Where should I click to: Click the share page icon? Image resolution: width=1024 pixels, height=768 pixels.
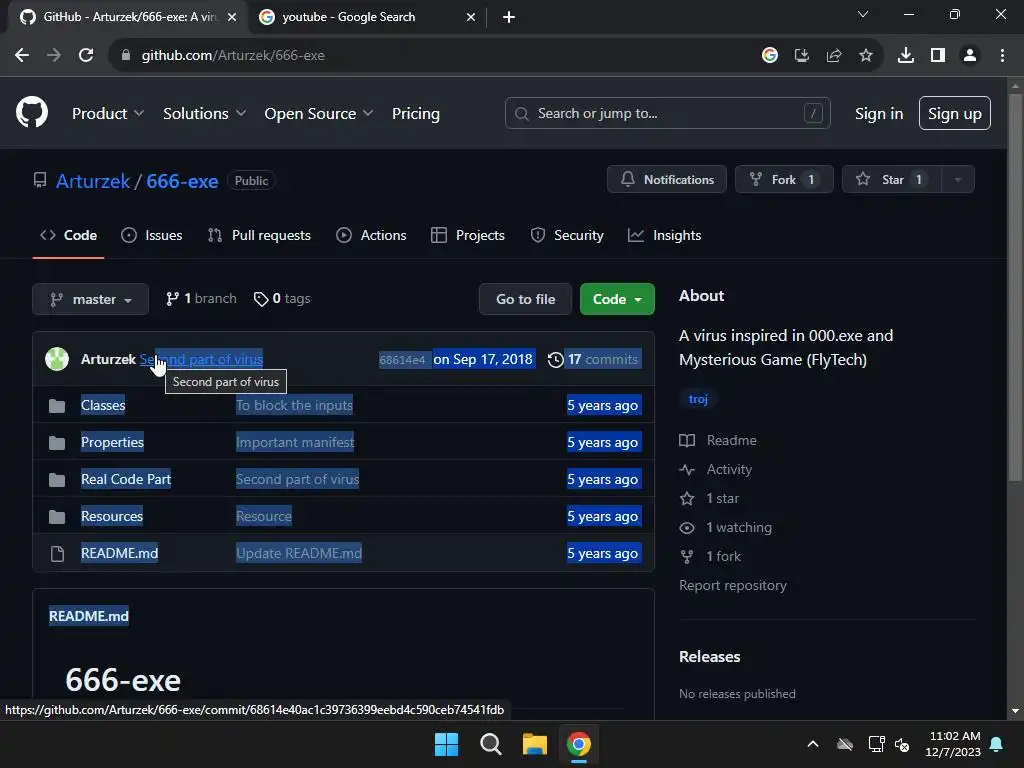[834, 56]
